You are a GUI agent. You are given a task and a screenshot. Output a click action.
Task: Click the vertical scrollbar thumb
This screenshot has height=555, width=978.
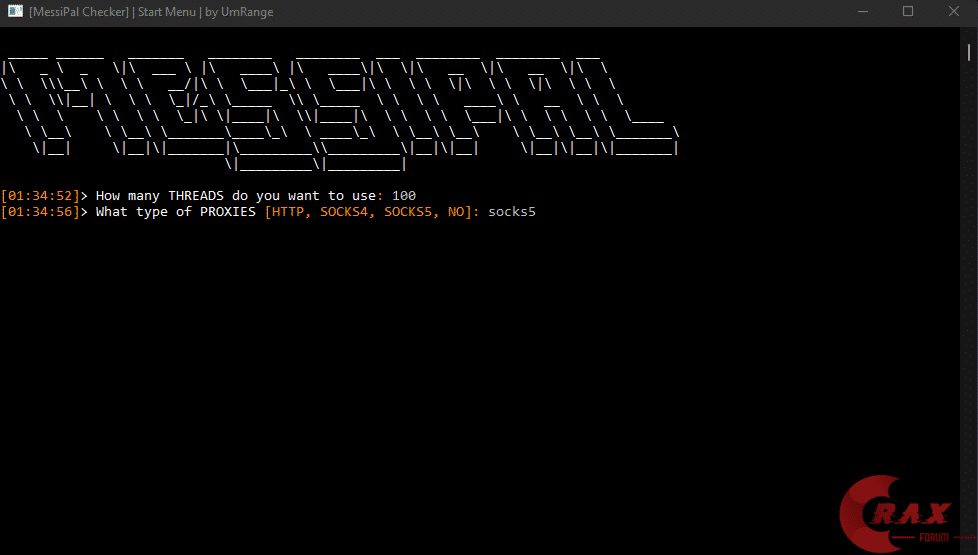pyautogui.click(x=969, y=52)
